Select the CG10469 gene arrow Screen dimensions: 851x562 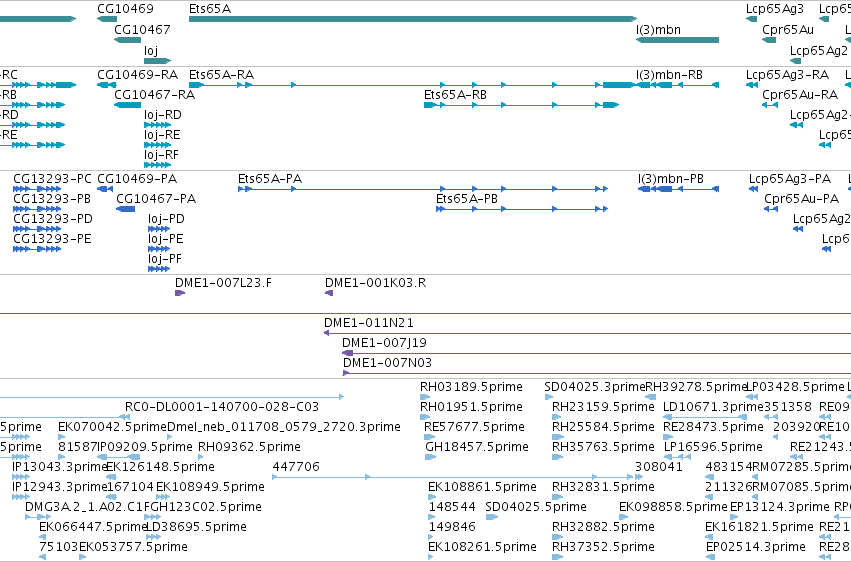click(107, 19)
